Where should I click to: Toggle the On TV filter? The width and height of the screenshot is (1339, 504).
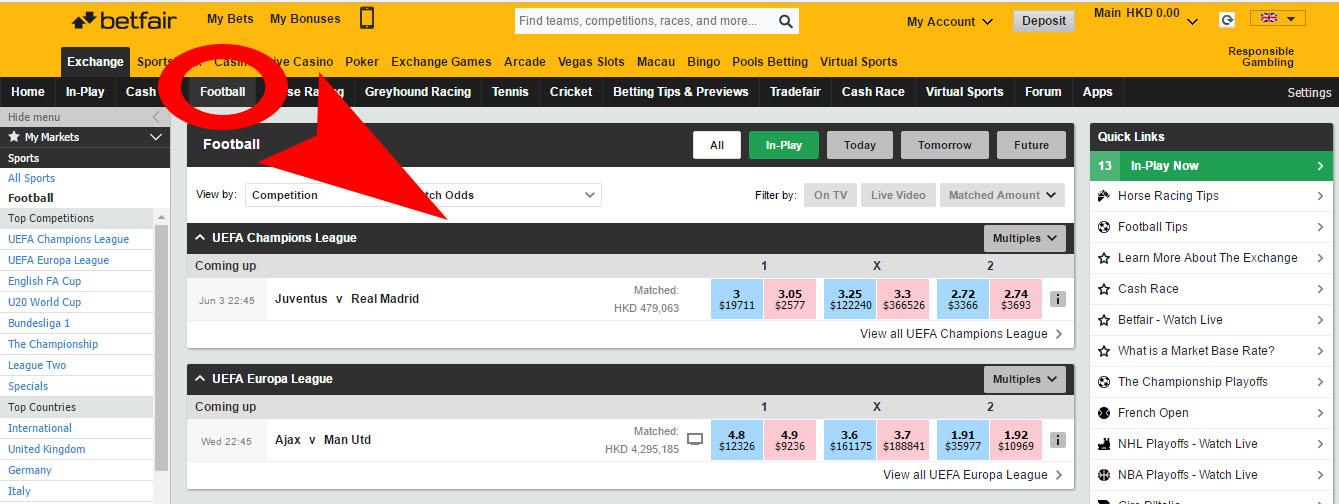point(830,195)
